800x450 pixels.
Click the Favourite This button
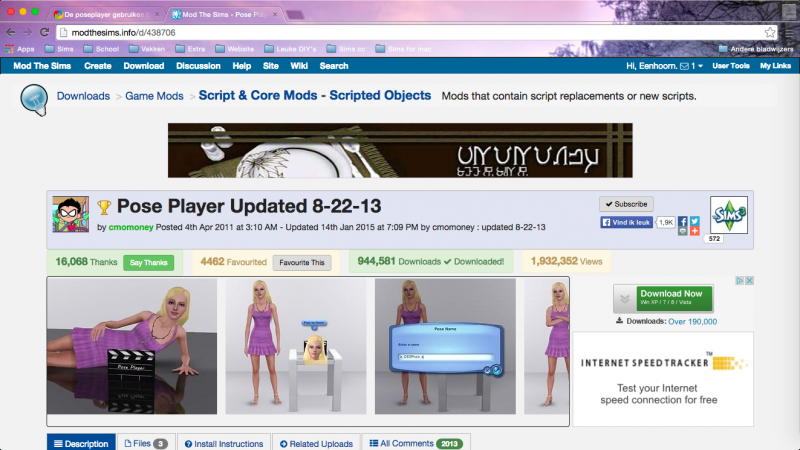click(302, 263)
